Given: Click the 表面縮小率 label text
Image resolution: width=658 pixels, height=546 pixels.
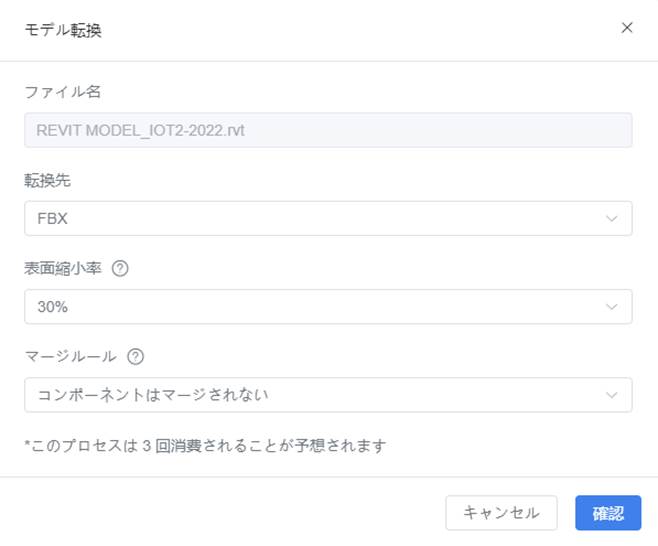Looking at the screenshot, I should click(x=63, y=268).
